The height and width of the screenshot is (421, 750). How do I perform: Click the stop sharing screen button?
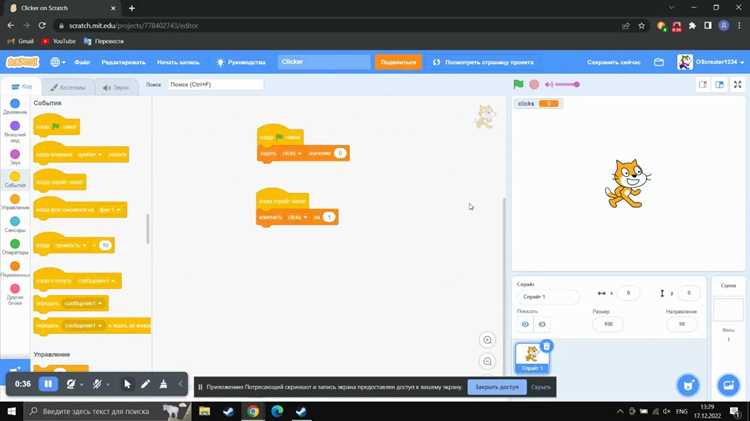(x=497, y=387)
